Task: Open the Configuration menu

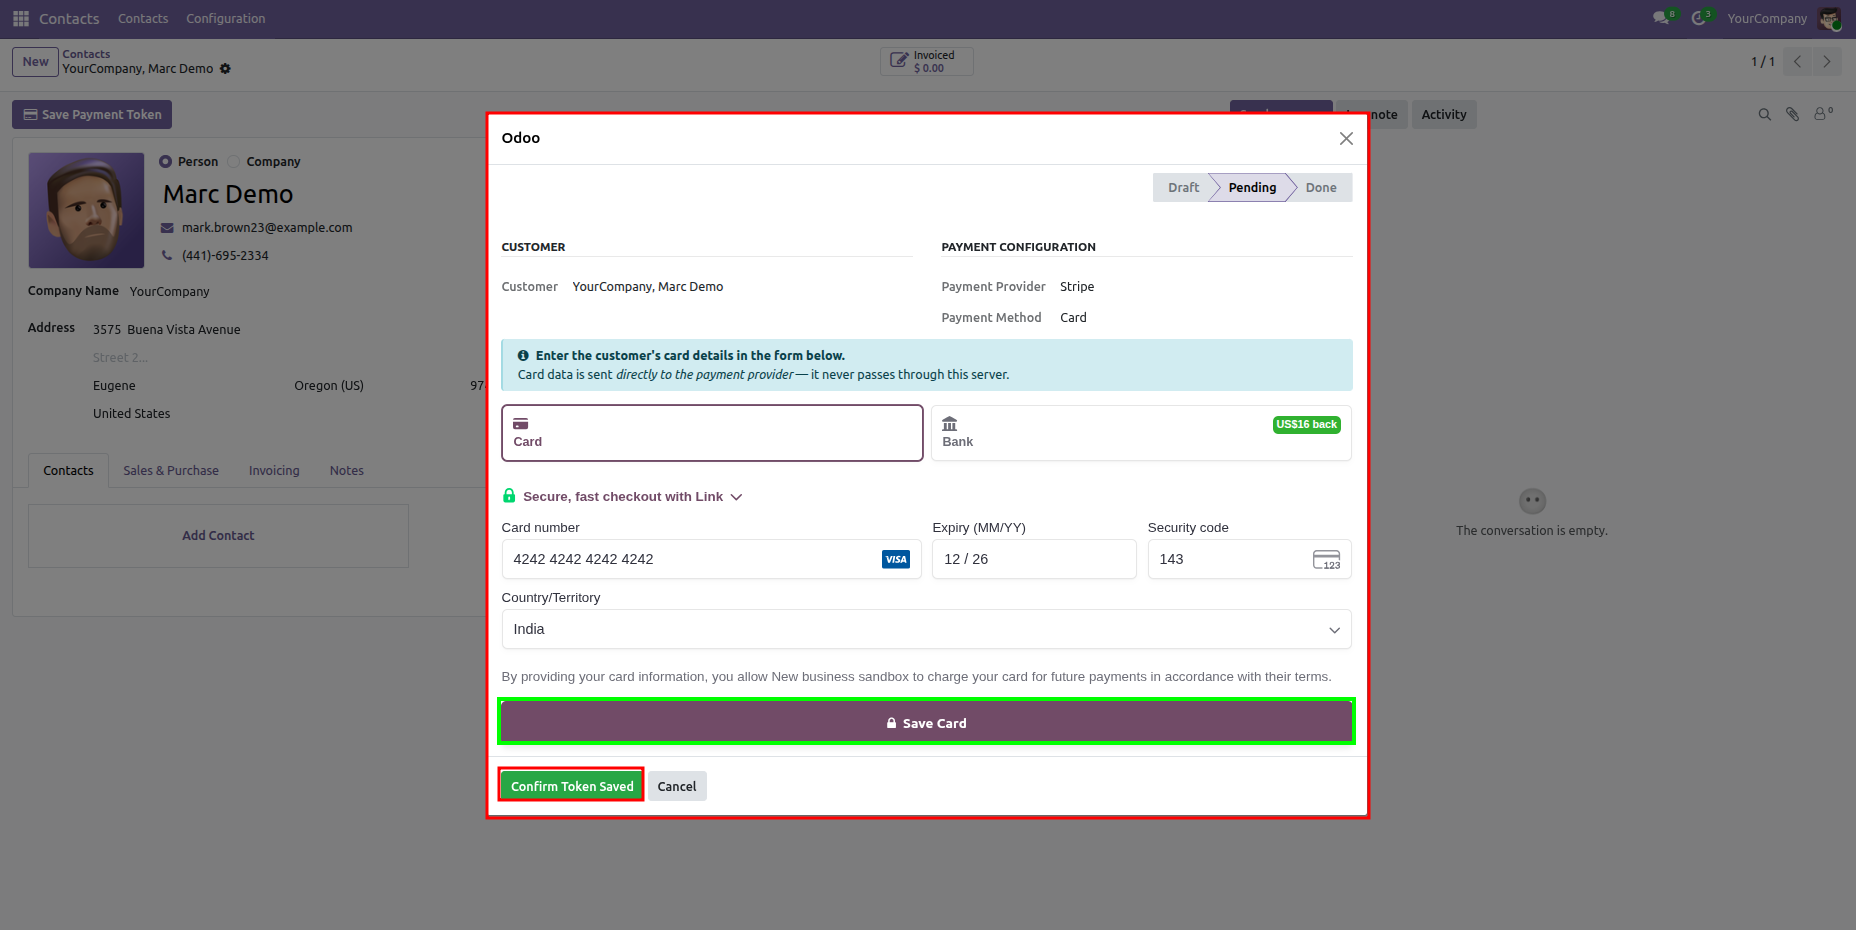Action: (x=226, y=19)
